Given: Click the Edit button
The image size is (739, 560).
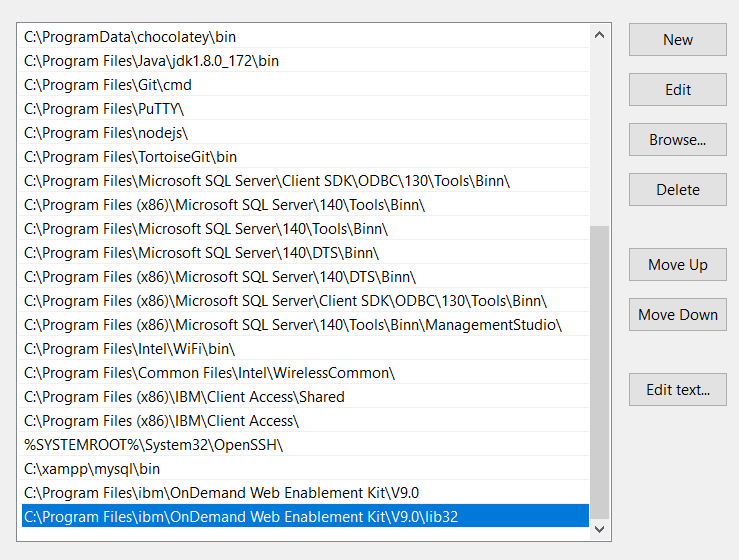Looking at the screenshot, I should [678, 90].
